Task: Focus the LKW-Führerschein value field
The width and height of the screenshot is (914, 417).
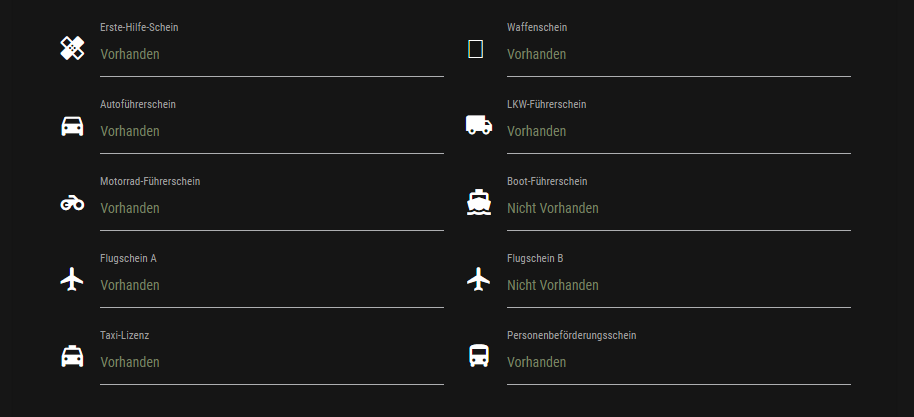Action: 678,131
